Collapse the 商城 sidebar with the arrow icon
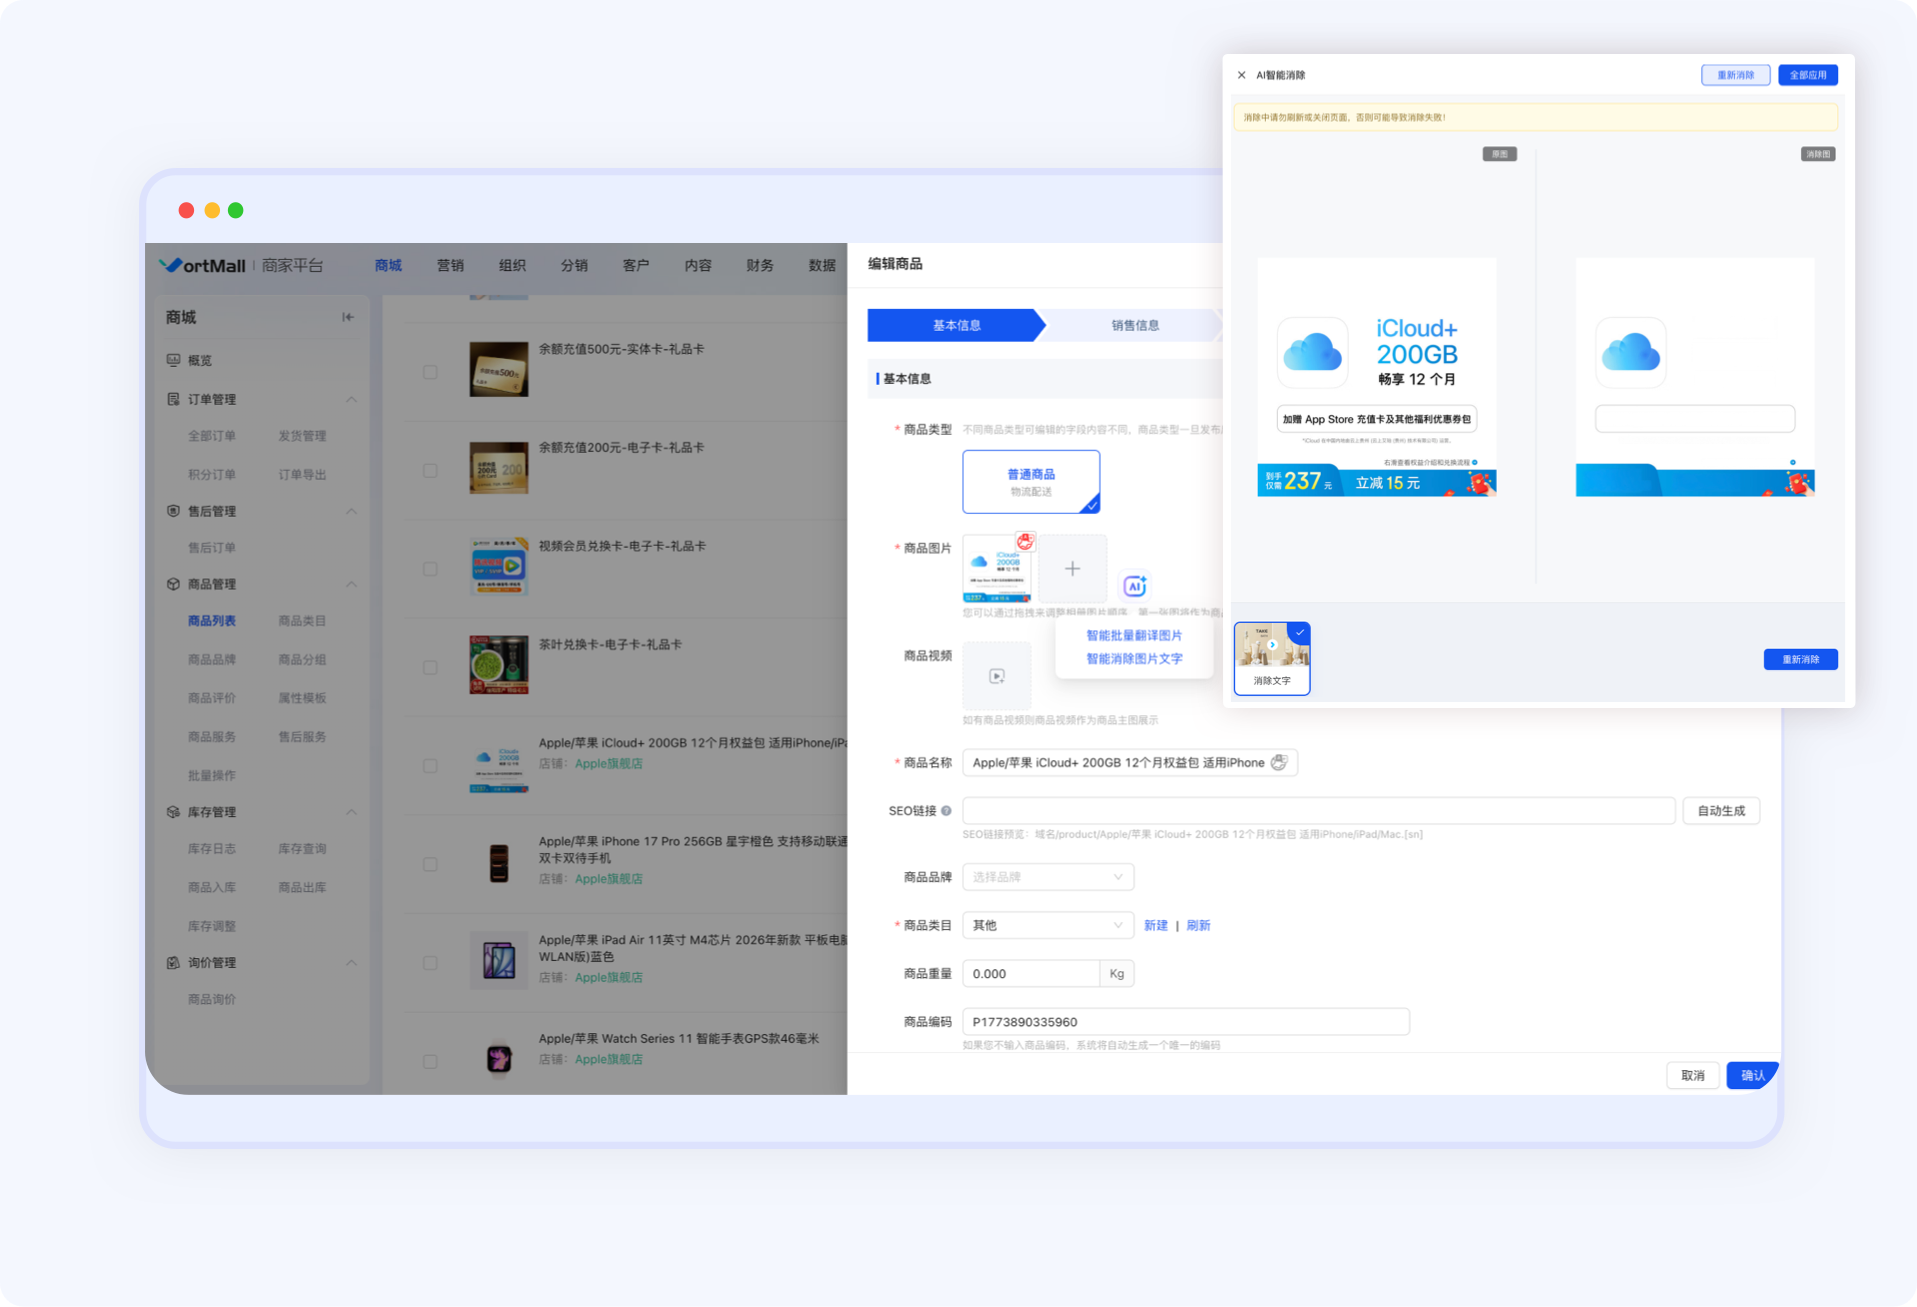 coord(348,317)
